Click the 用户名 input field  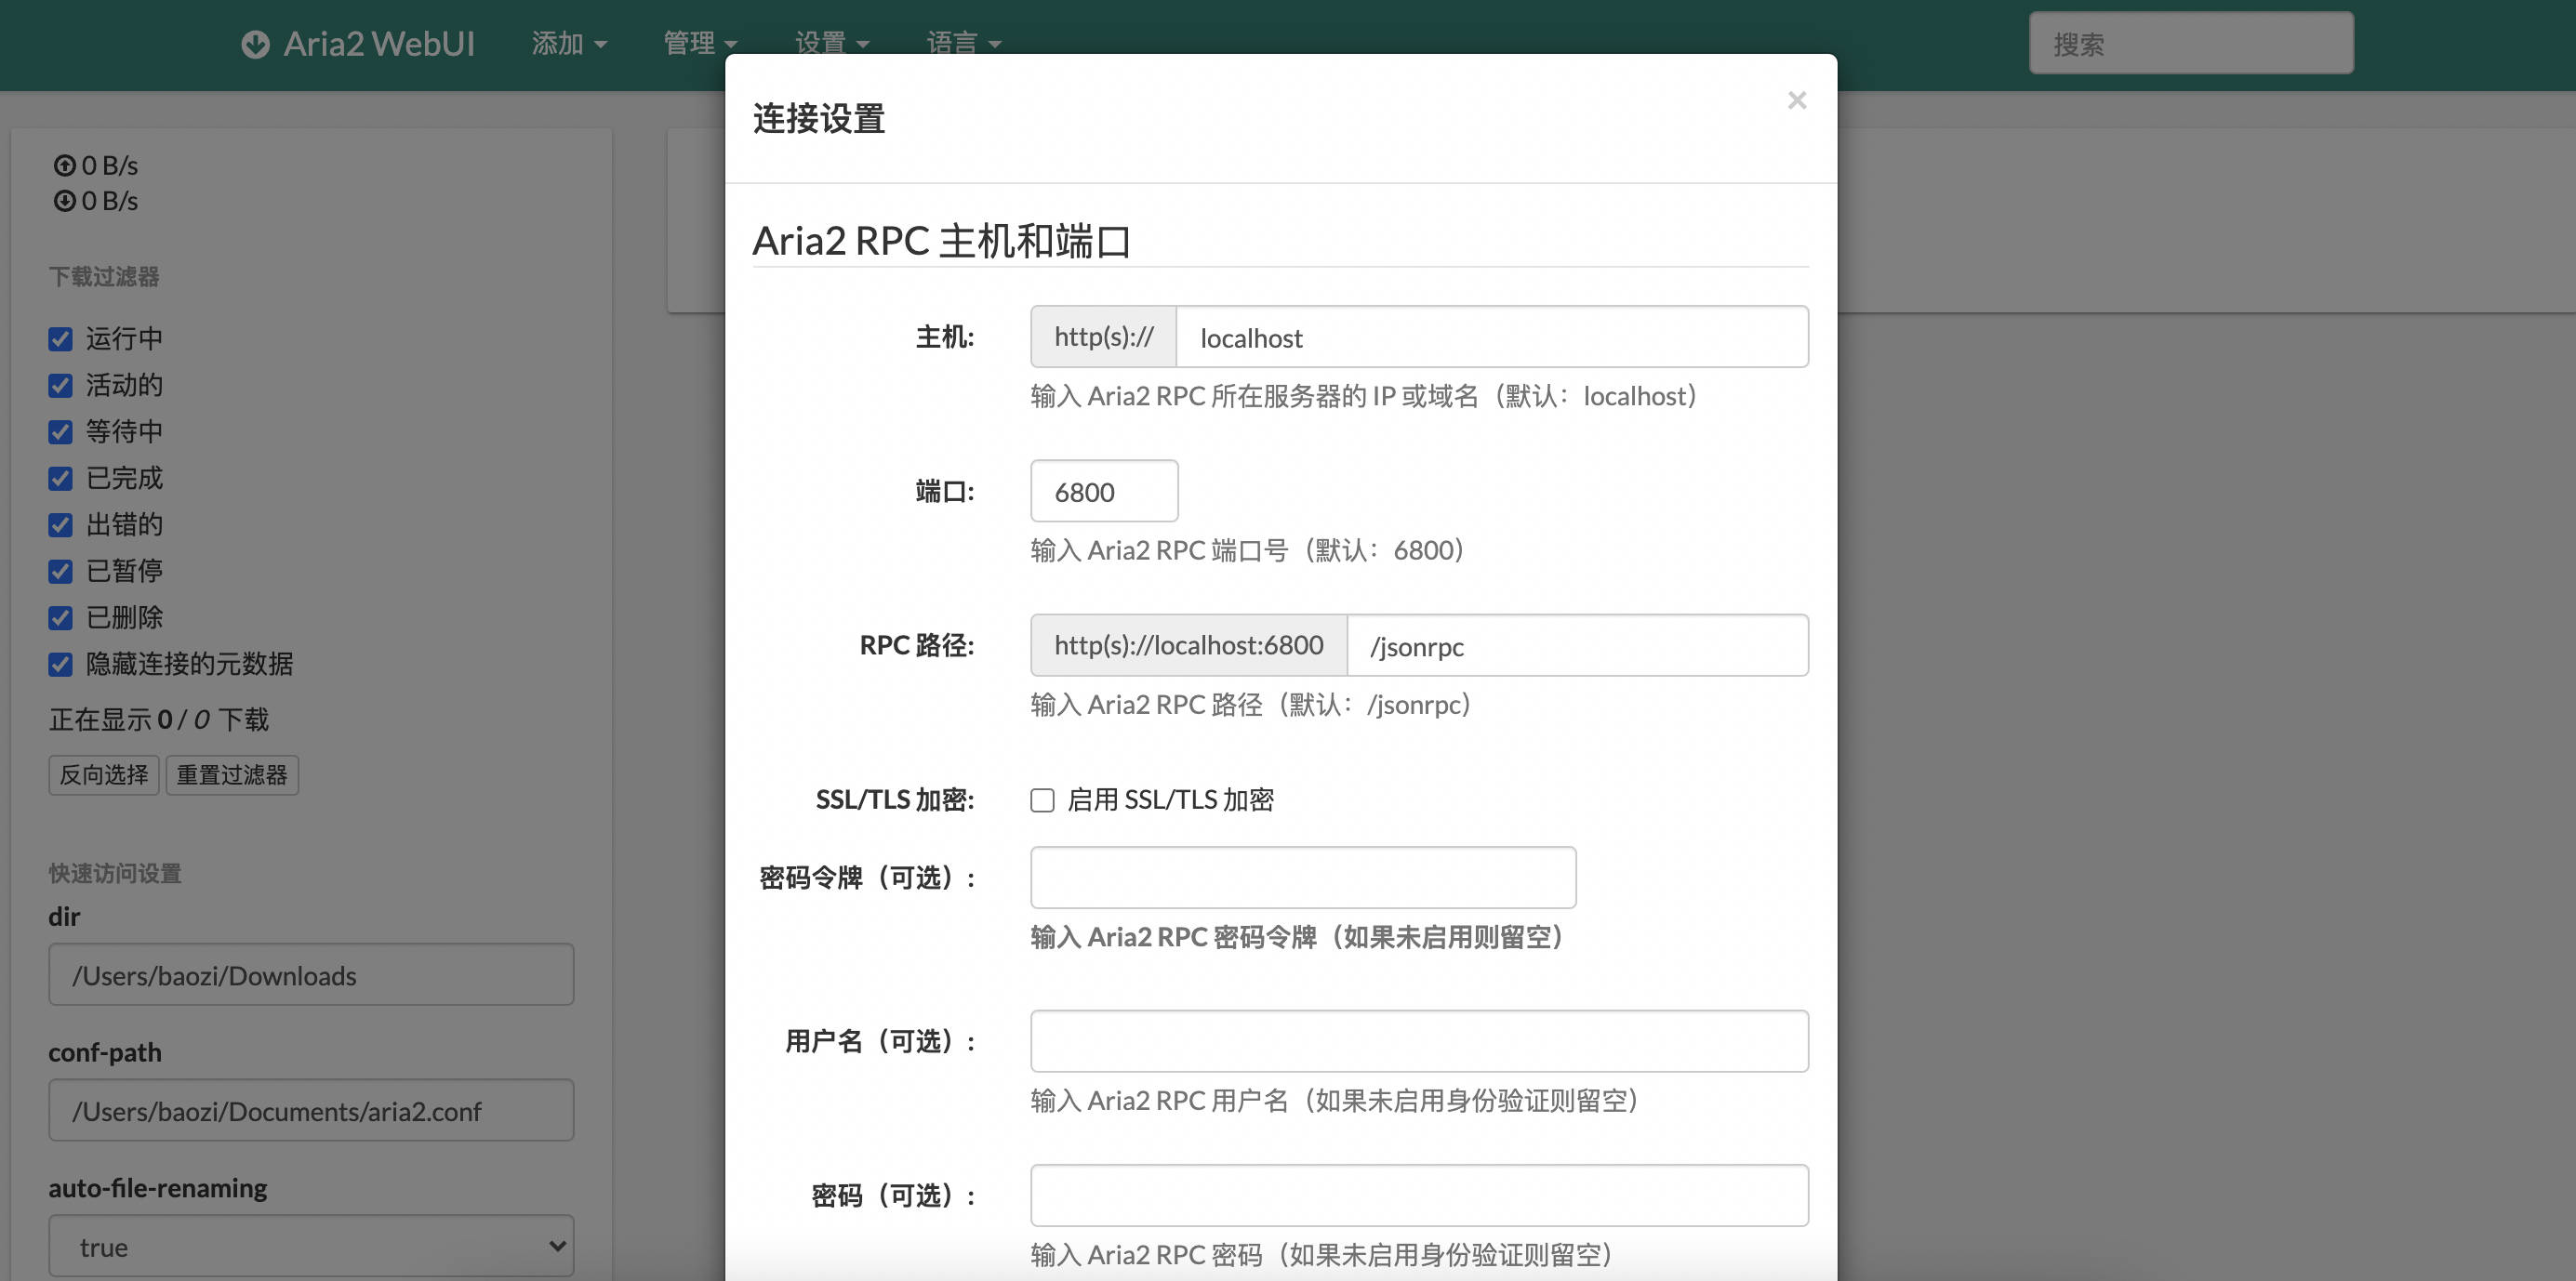[x=1419, y=1041]
